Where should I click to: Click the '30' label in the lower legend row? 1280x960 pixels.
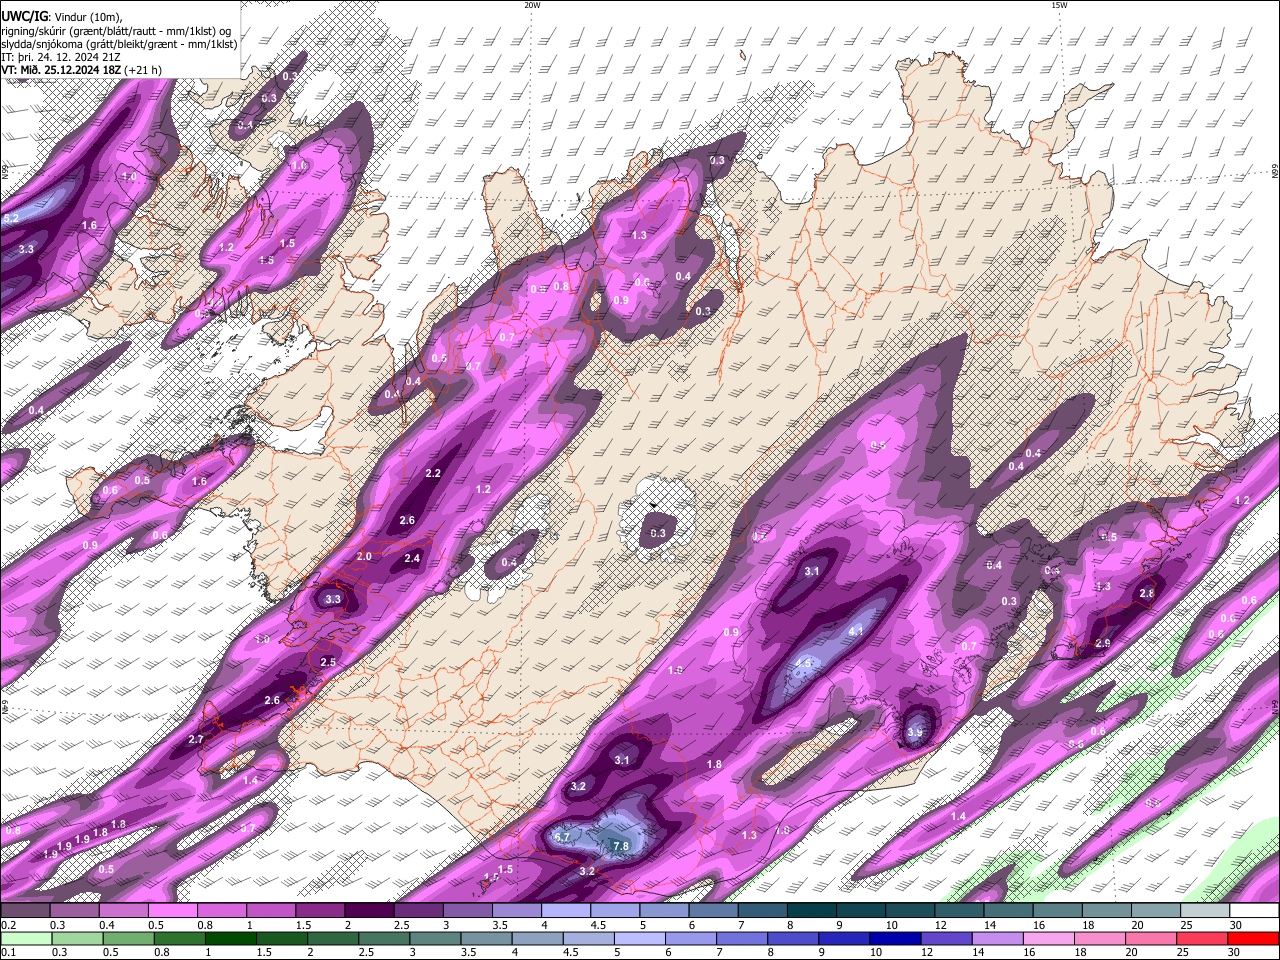pyautogui.click(x=1233, y=952)
